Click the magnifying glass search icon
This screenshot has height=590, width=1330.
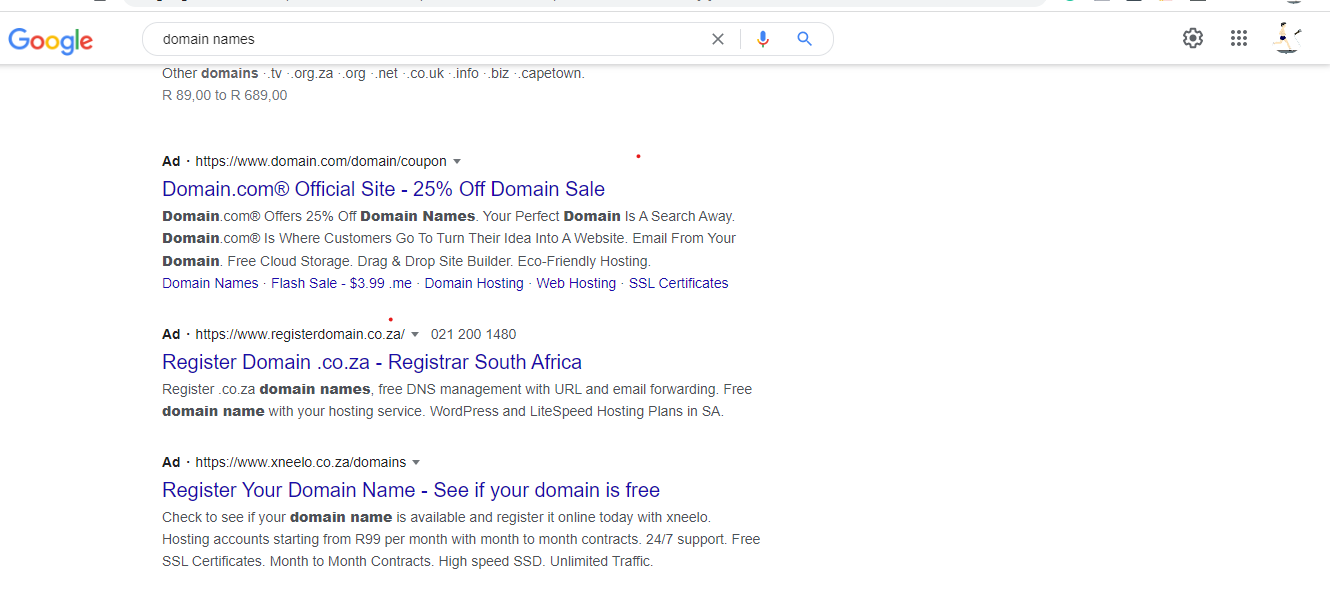[804, 39]
